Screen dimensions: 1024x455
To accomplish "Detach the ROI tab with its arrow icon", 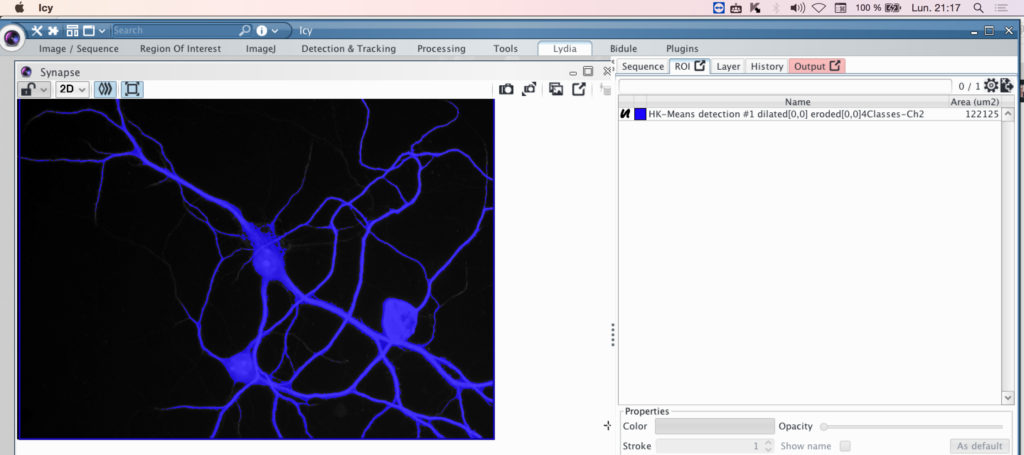I will [699, 66].
